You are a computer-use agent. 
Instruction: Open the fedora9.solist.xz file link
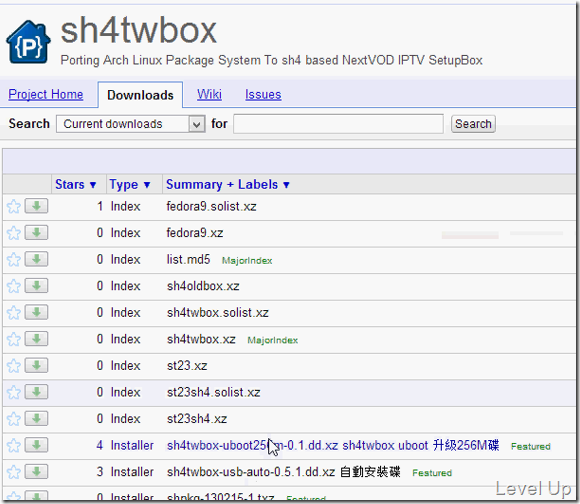tap(211, 206)
